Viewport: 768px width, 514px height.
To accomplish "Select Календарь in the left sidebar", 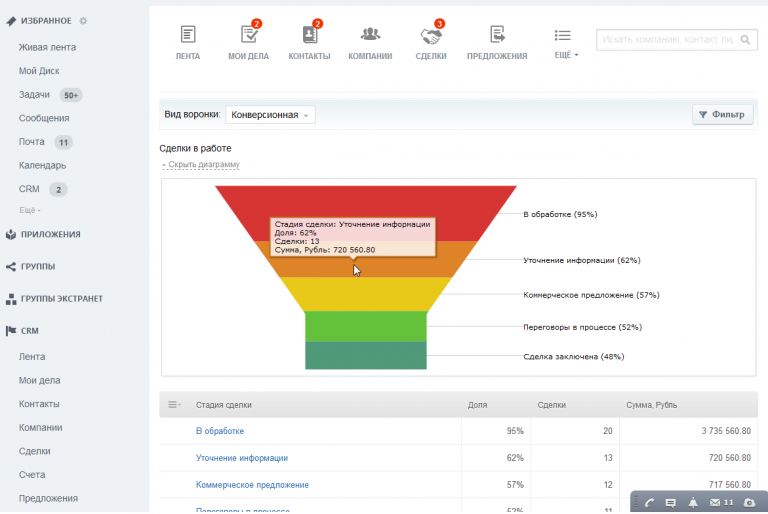I will click(42, 165).
